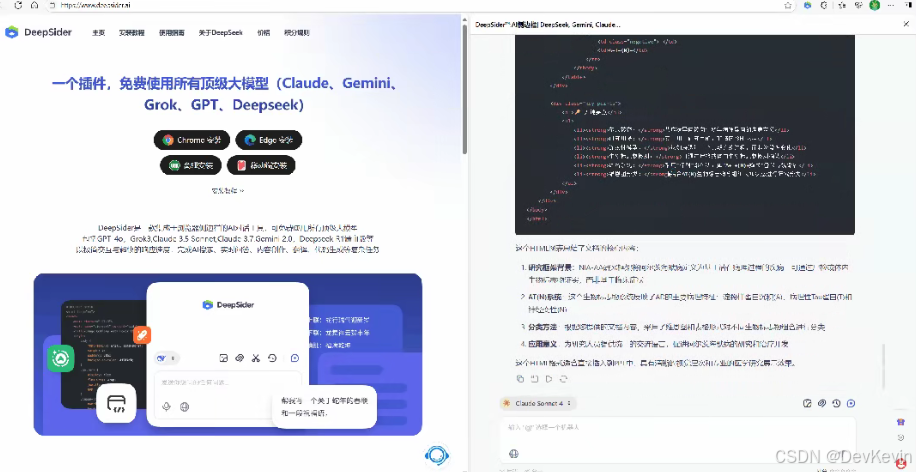916x472 pixels.
Task: Close the DeepSider side panel
Action: click(x=906, y=24)
